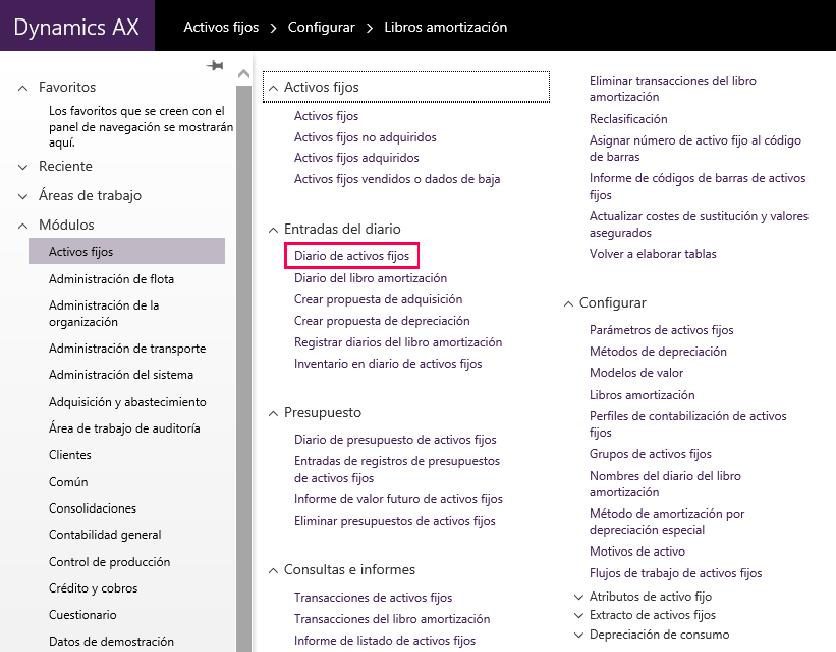Viewport: 836px width, 652px height.
Task: Collapse the Consultas e informes group
Action: point(274,570)
